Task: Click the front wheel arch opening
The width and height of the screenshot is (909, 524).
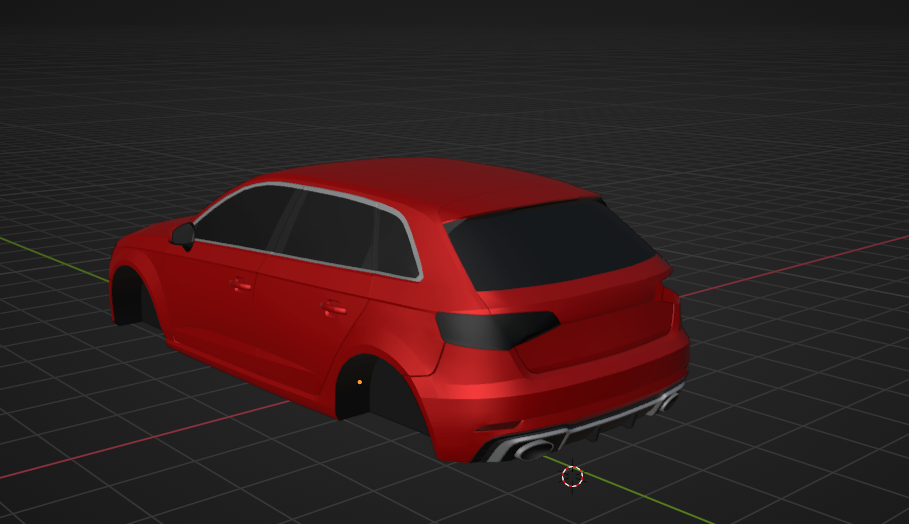Action: [132, 296]
